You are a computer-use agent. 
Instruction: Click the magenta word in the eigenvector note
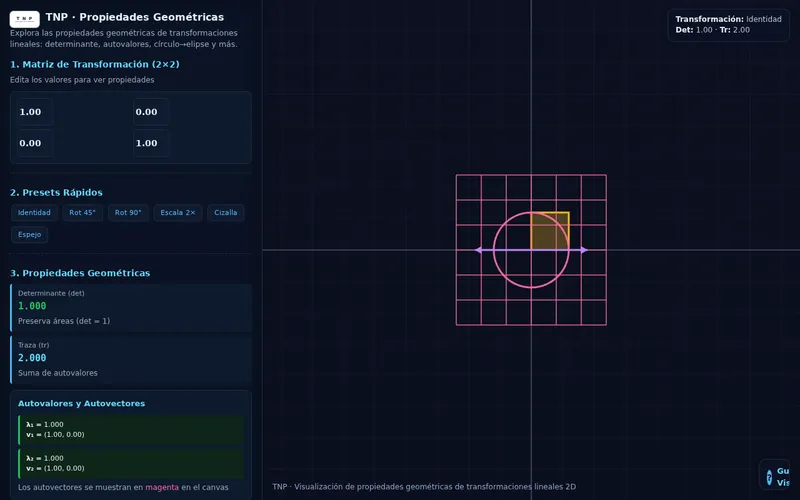point(162,487)
